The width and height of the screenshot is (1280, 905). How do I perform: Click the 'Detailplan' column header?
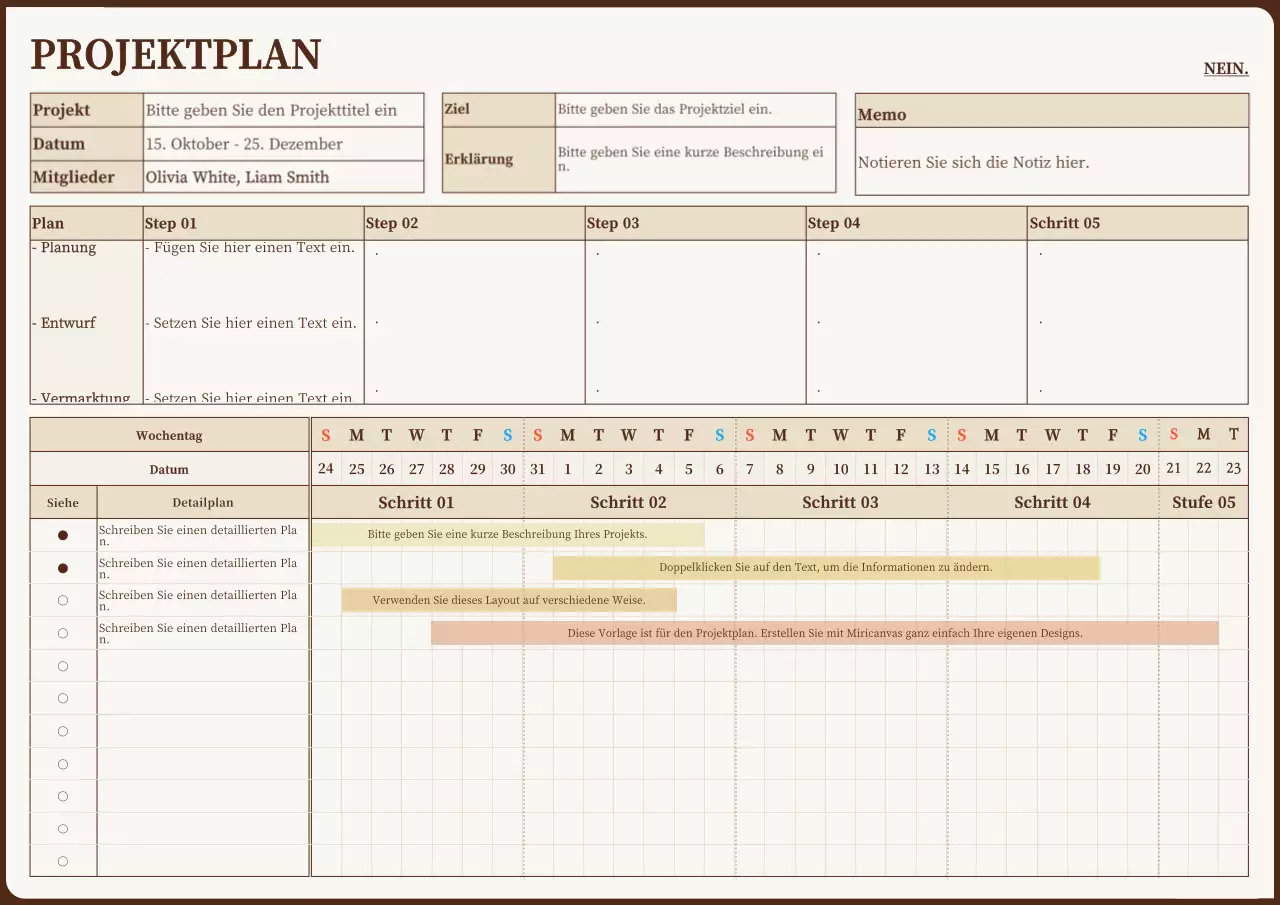[x=202, y=502]
